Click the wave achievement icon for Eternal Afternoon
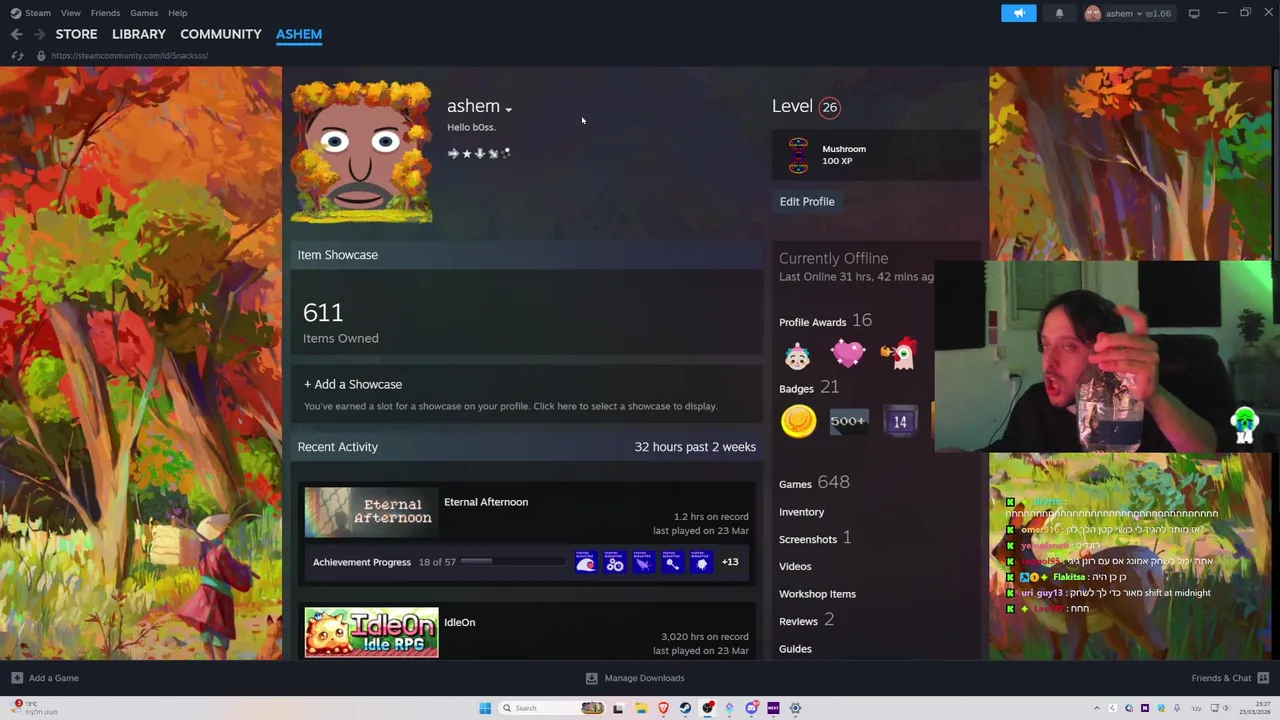This screenshot has height=720, width=1280. 586,562
